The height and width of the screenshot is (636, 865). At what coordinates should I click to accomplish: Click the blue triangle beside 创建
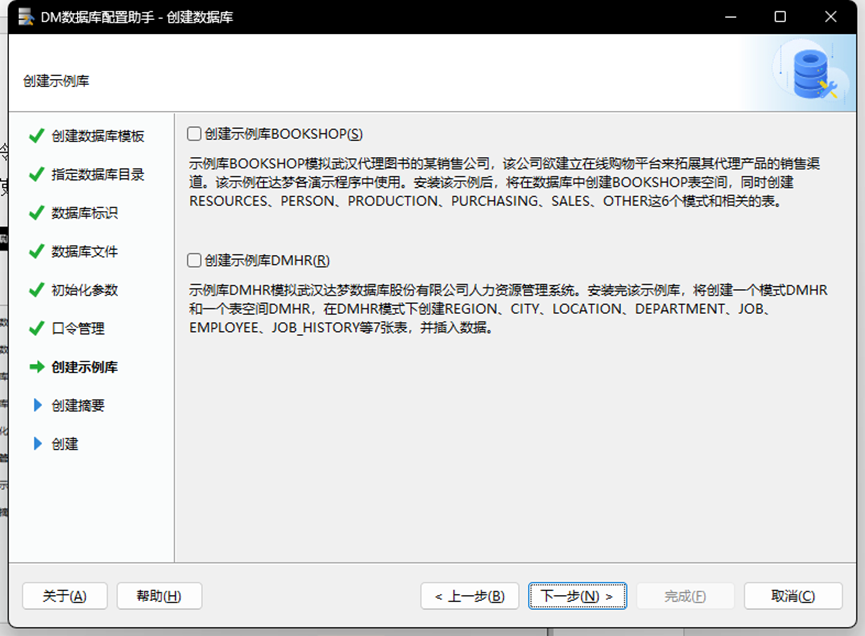pos(38,443)
